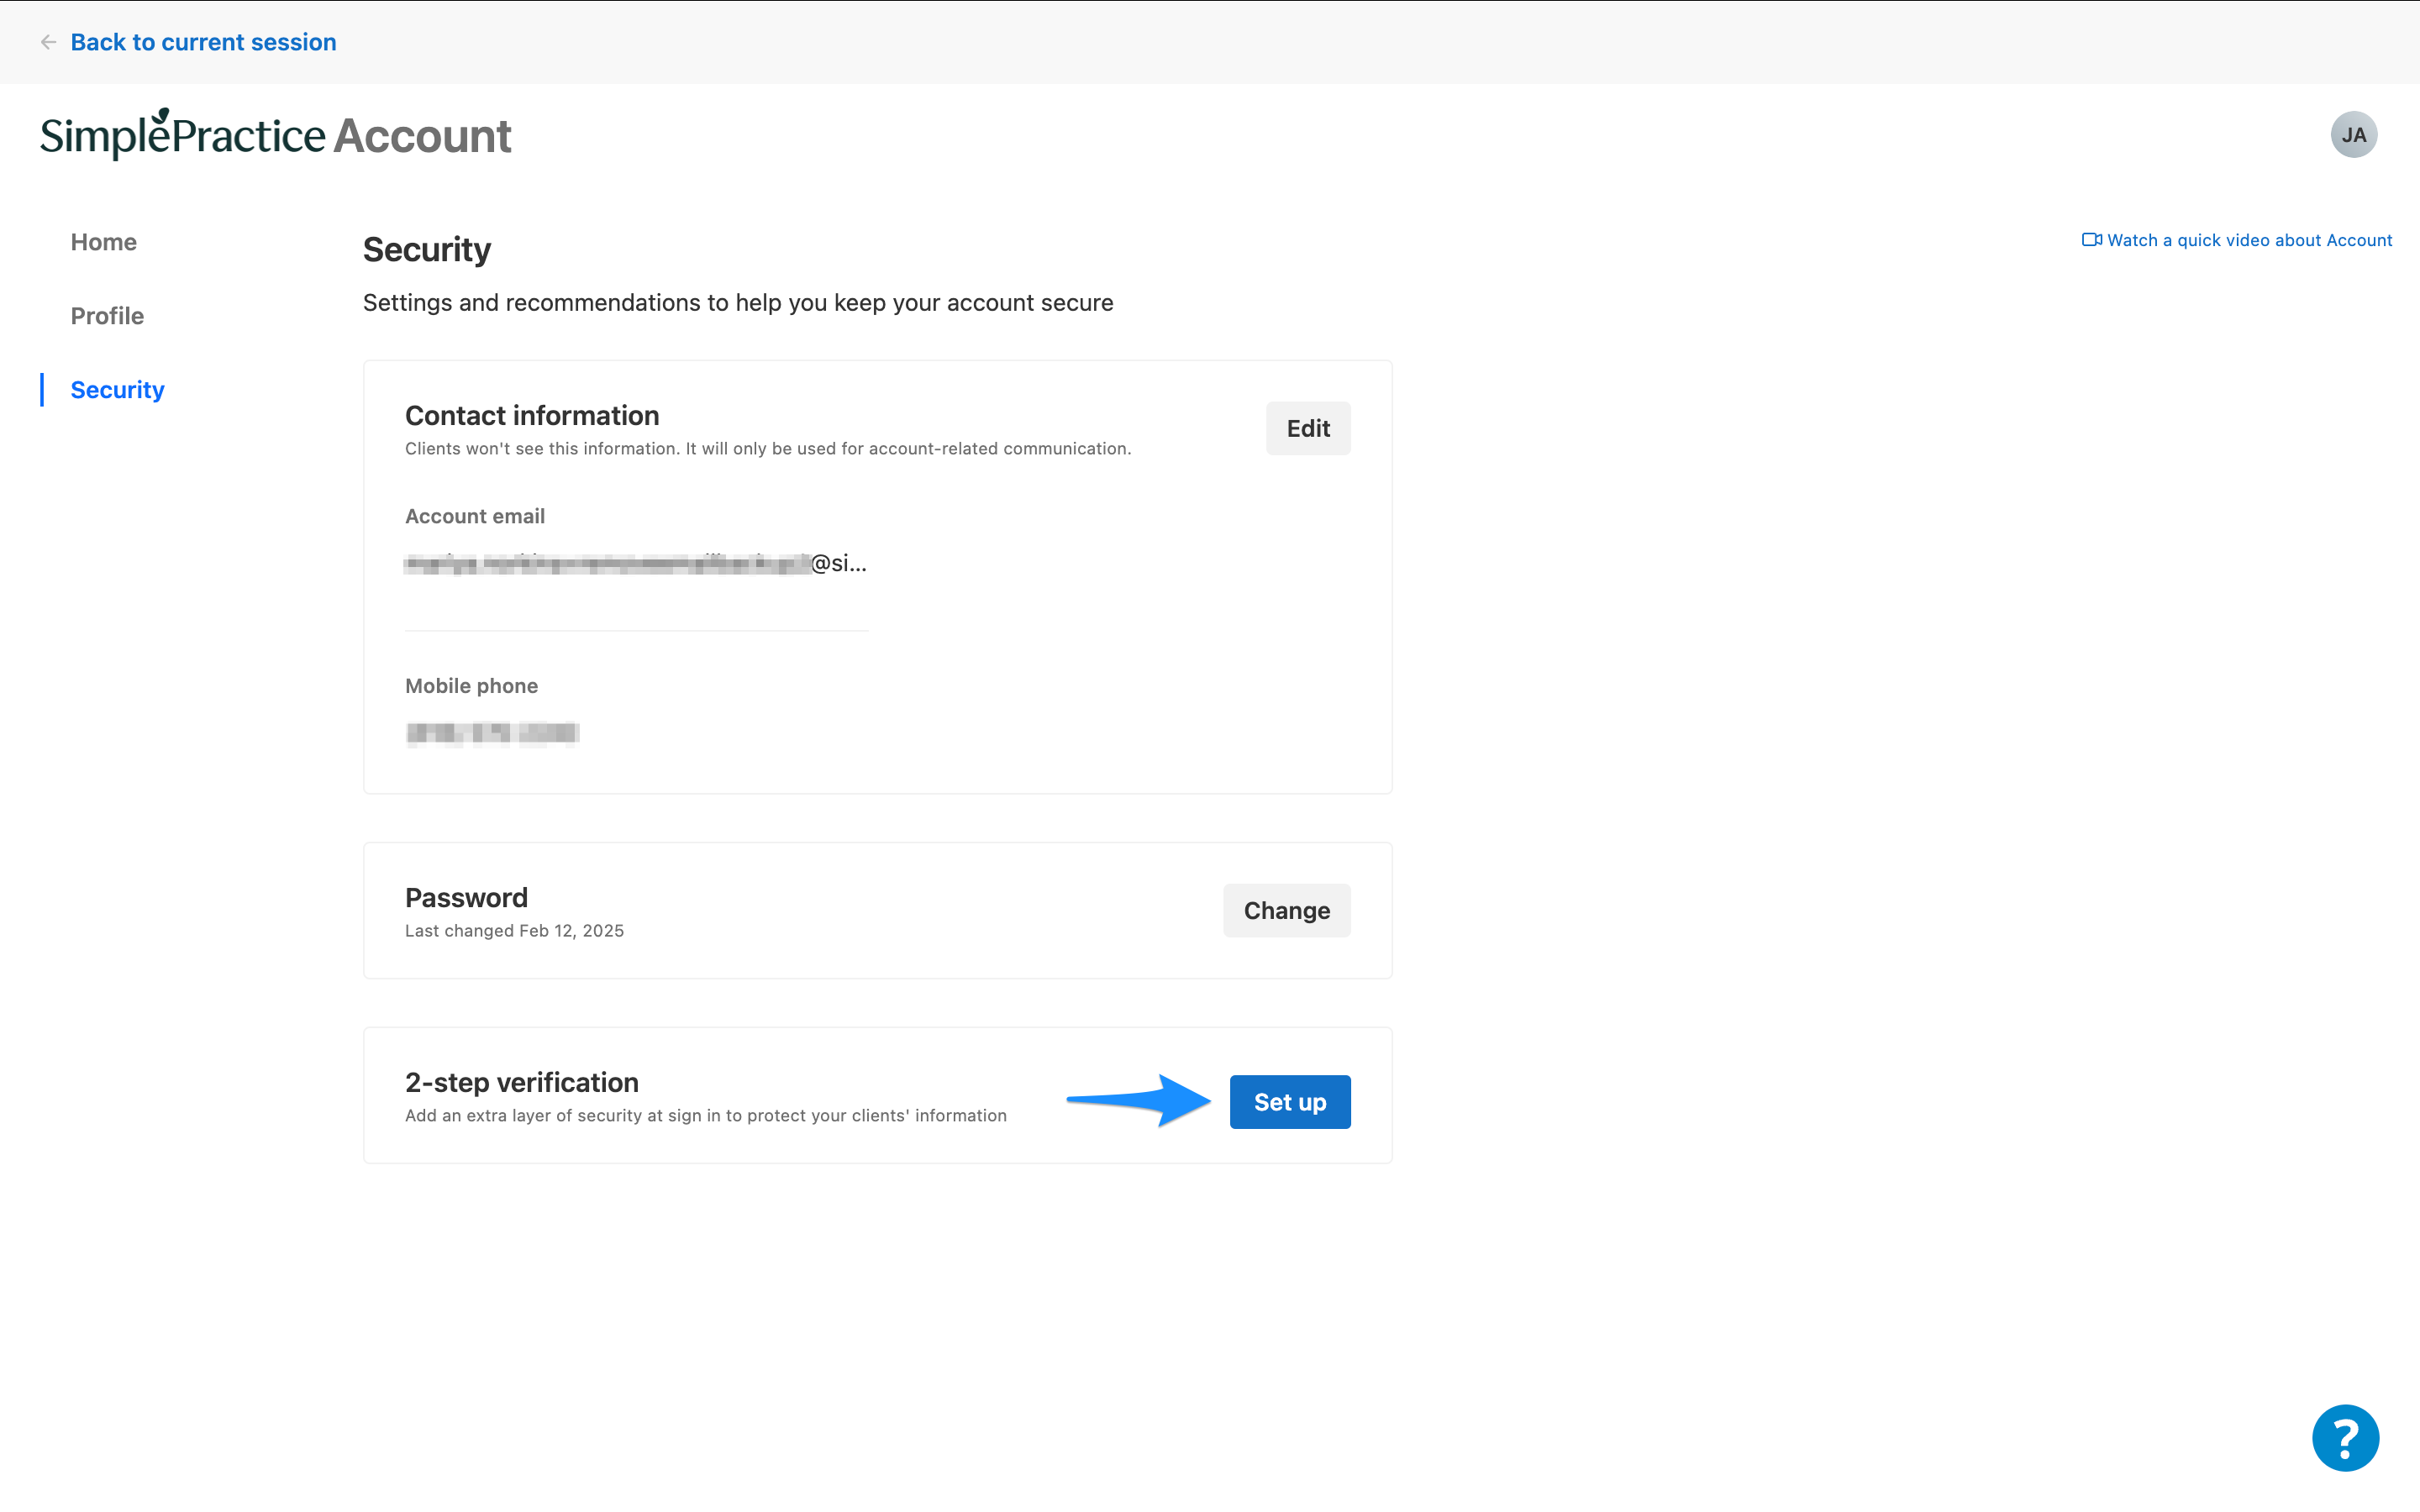
Task: Set up 2-step verification
Action: (1290, 1102)
